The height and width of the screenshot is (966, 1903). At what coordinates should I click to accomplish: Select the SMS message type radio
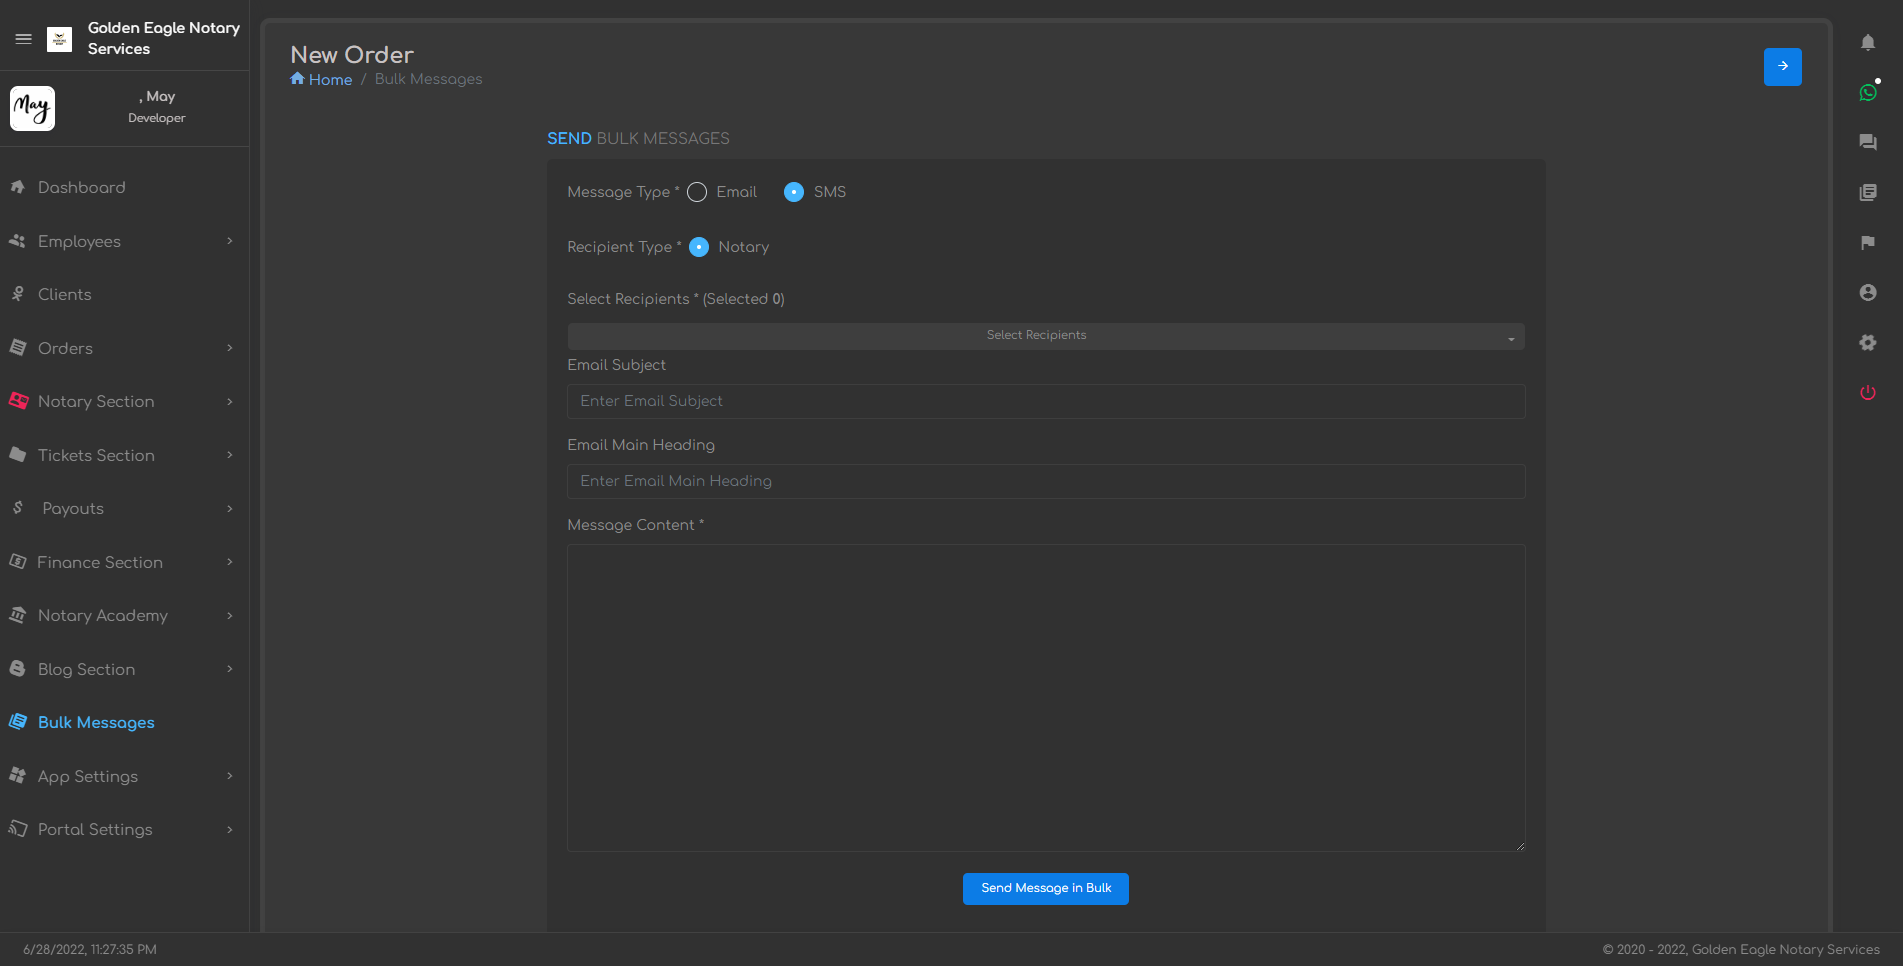coord(794,192)
